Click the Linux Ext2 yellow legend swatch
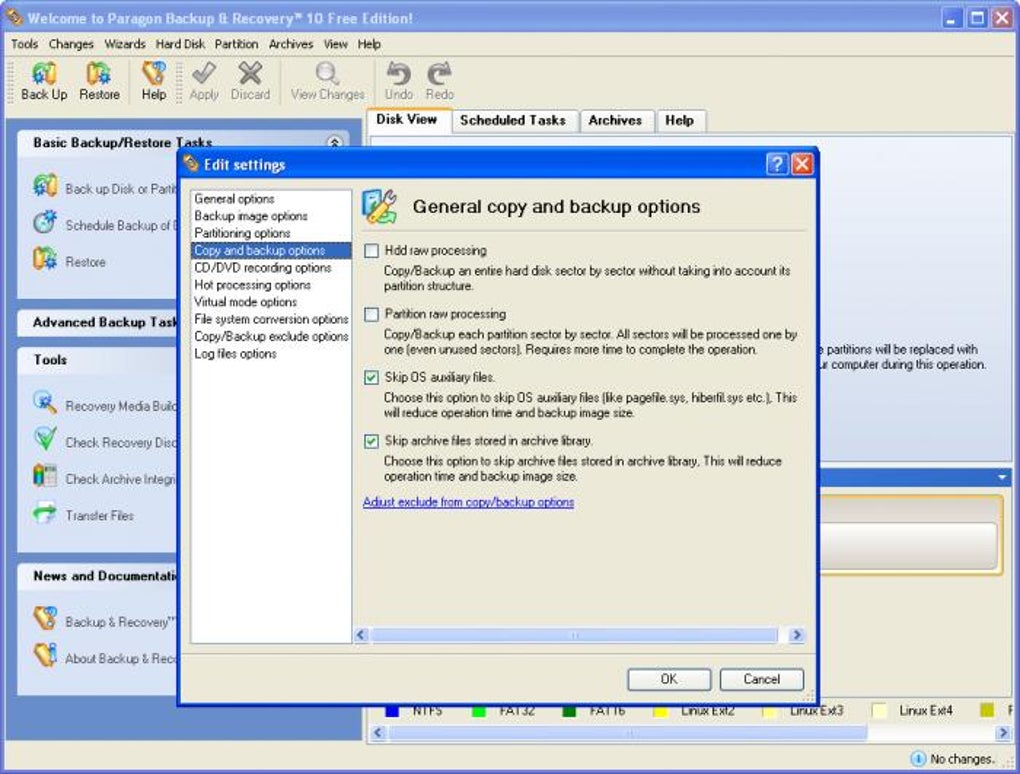 tap(661, 712)
